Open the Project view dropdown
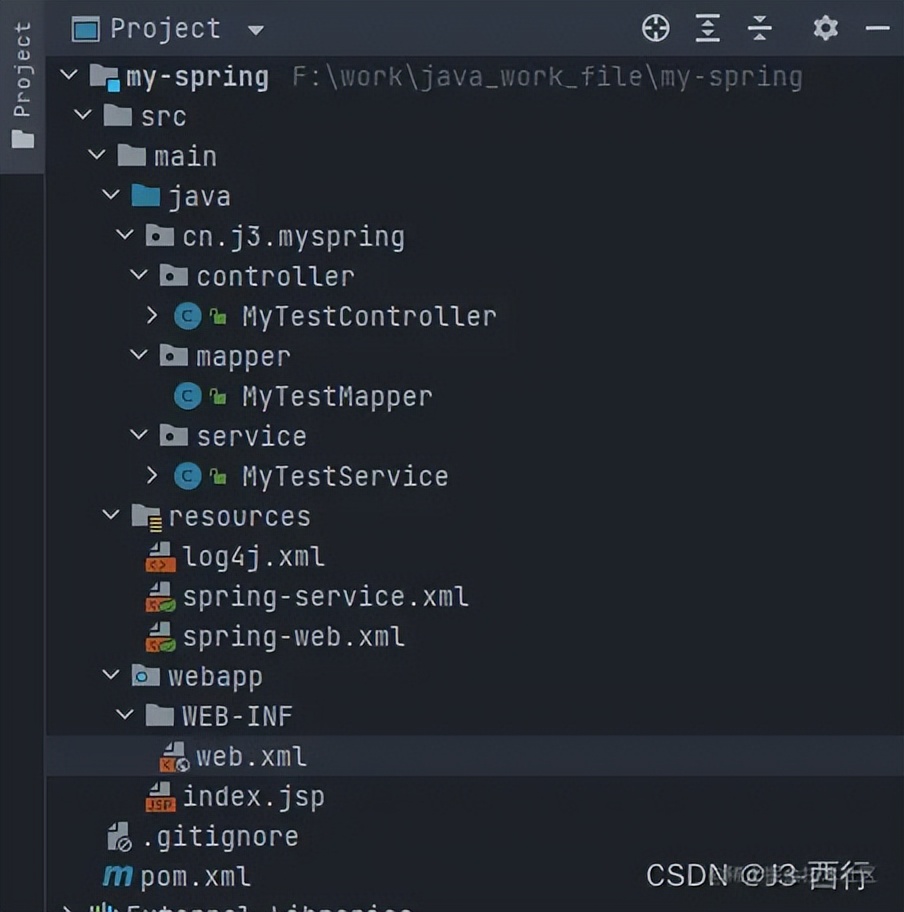 point(256,30)
